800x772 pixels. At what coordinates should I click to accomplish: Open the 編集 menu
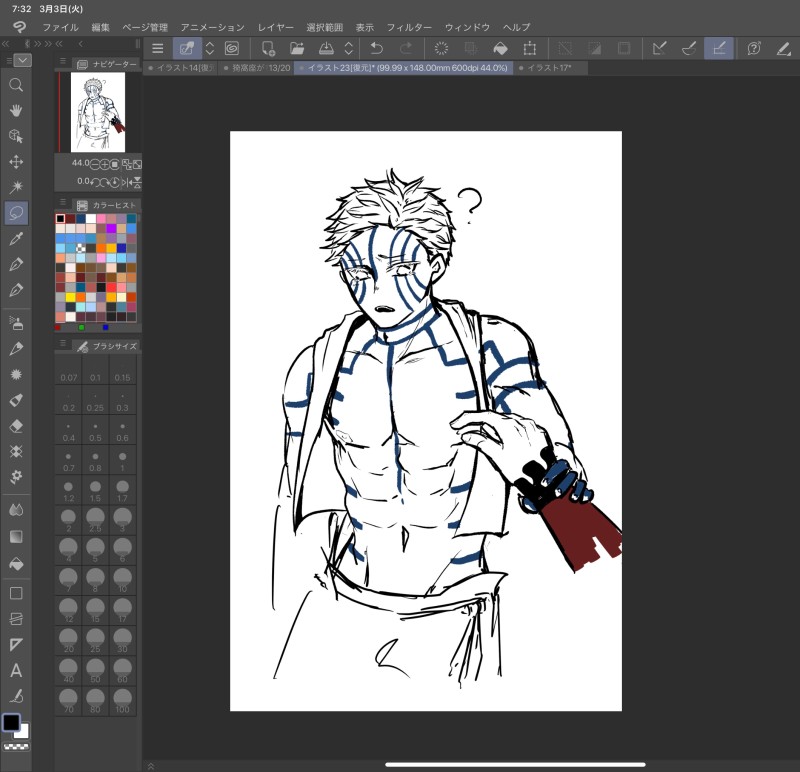[101, 27]
